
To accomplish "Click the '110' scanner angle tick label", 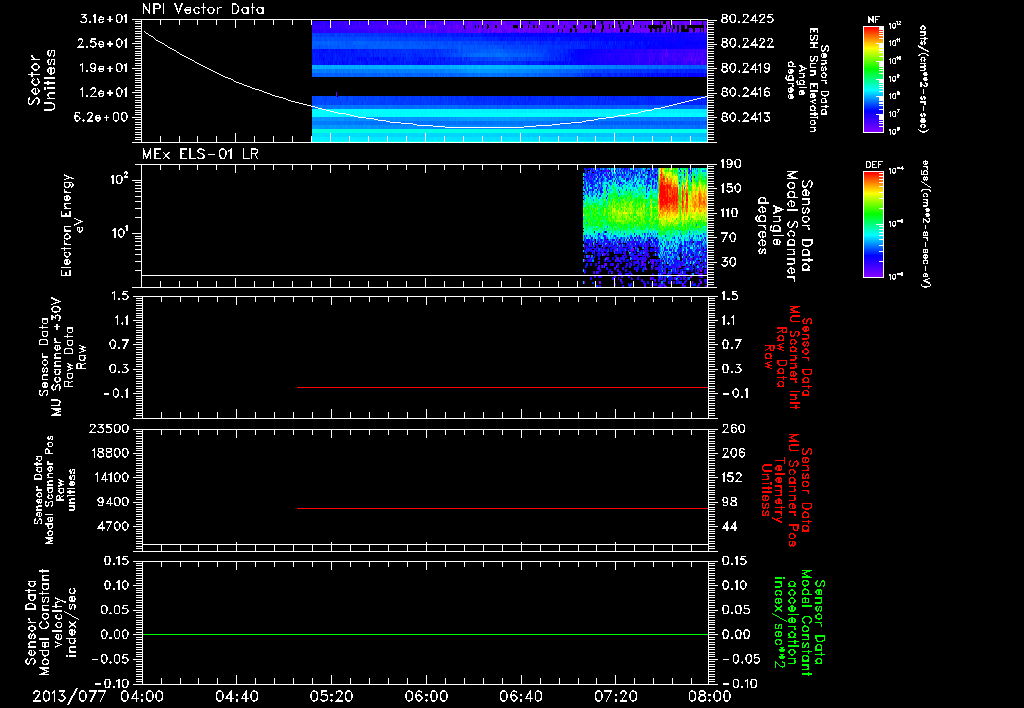I will tap(731, 212).
